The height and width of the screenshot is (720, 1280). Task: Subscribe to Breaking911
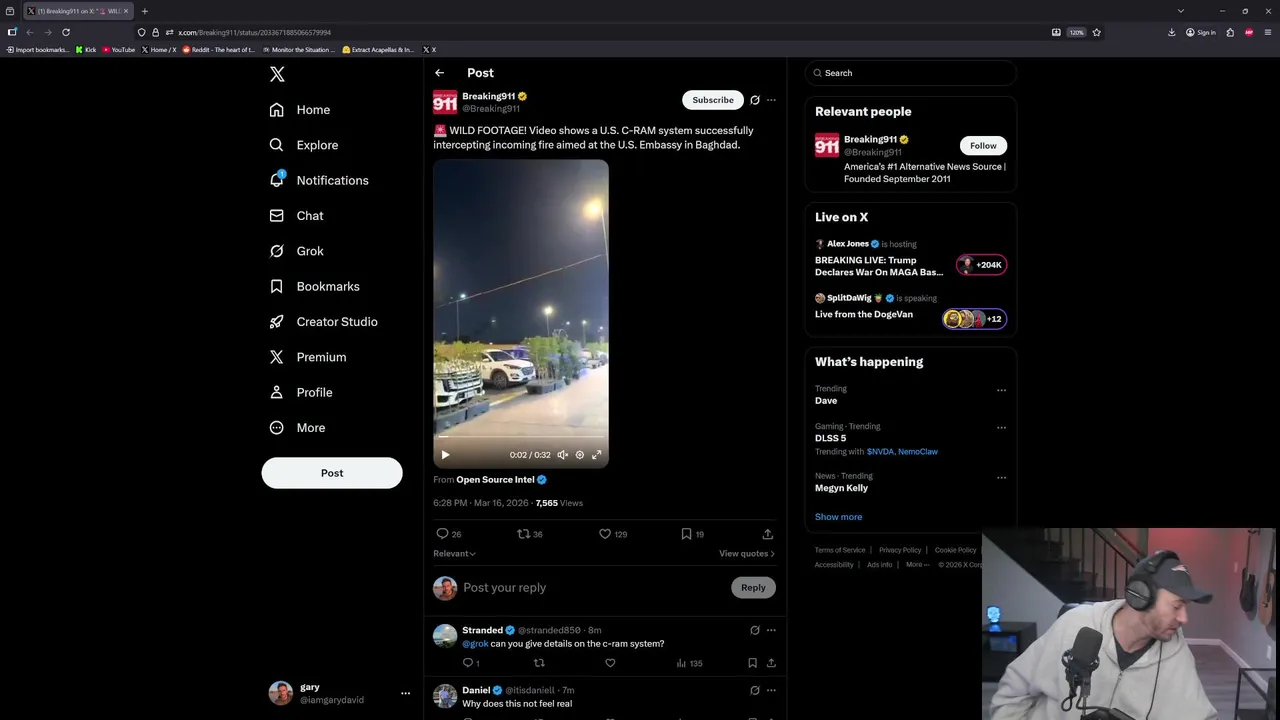point(713,100)
